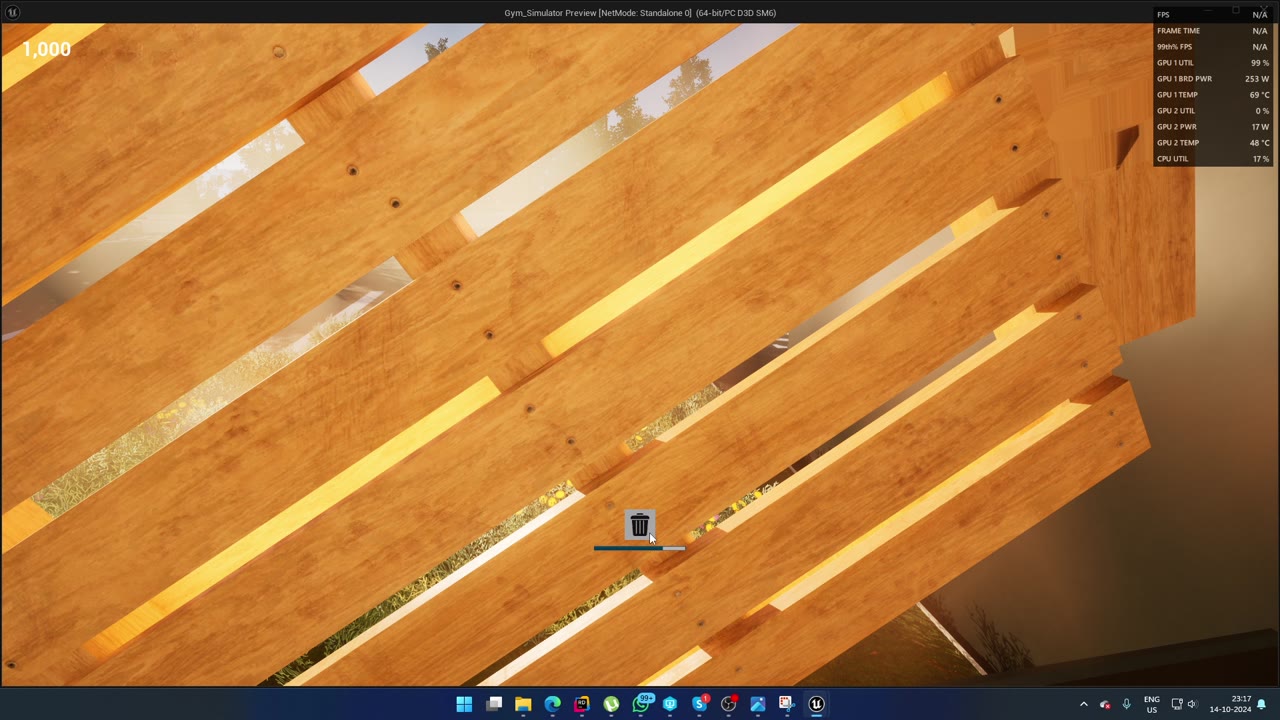Viewport: 1280px width, 720px height.
Task: Open the teal hexagon monitor app on the taskbar
Action: (x=670, y=704)
